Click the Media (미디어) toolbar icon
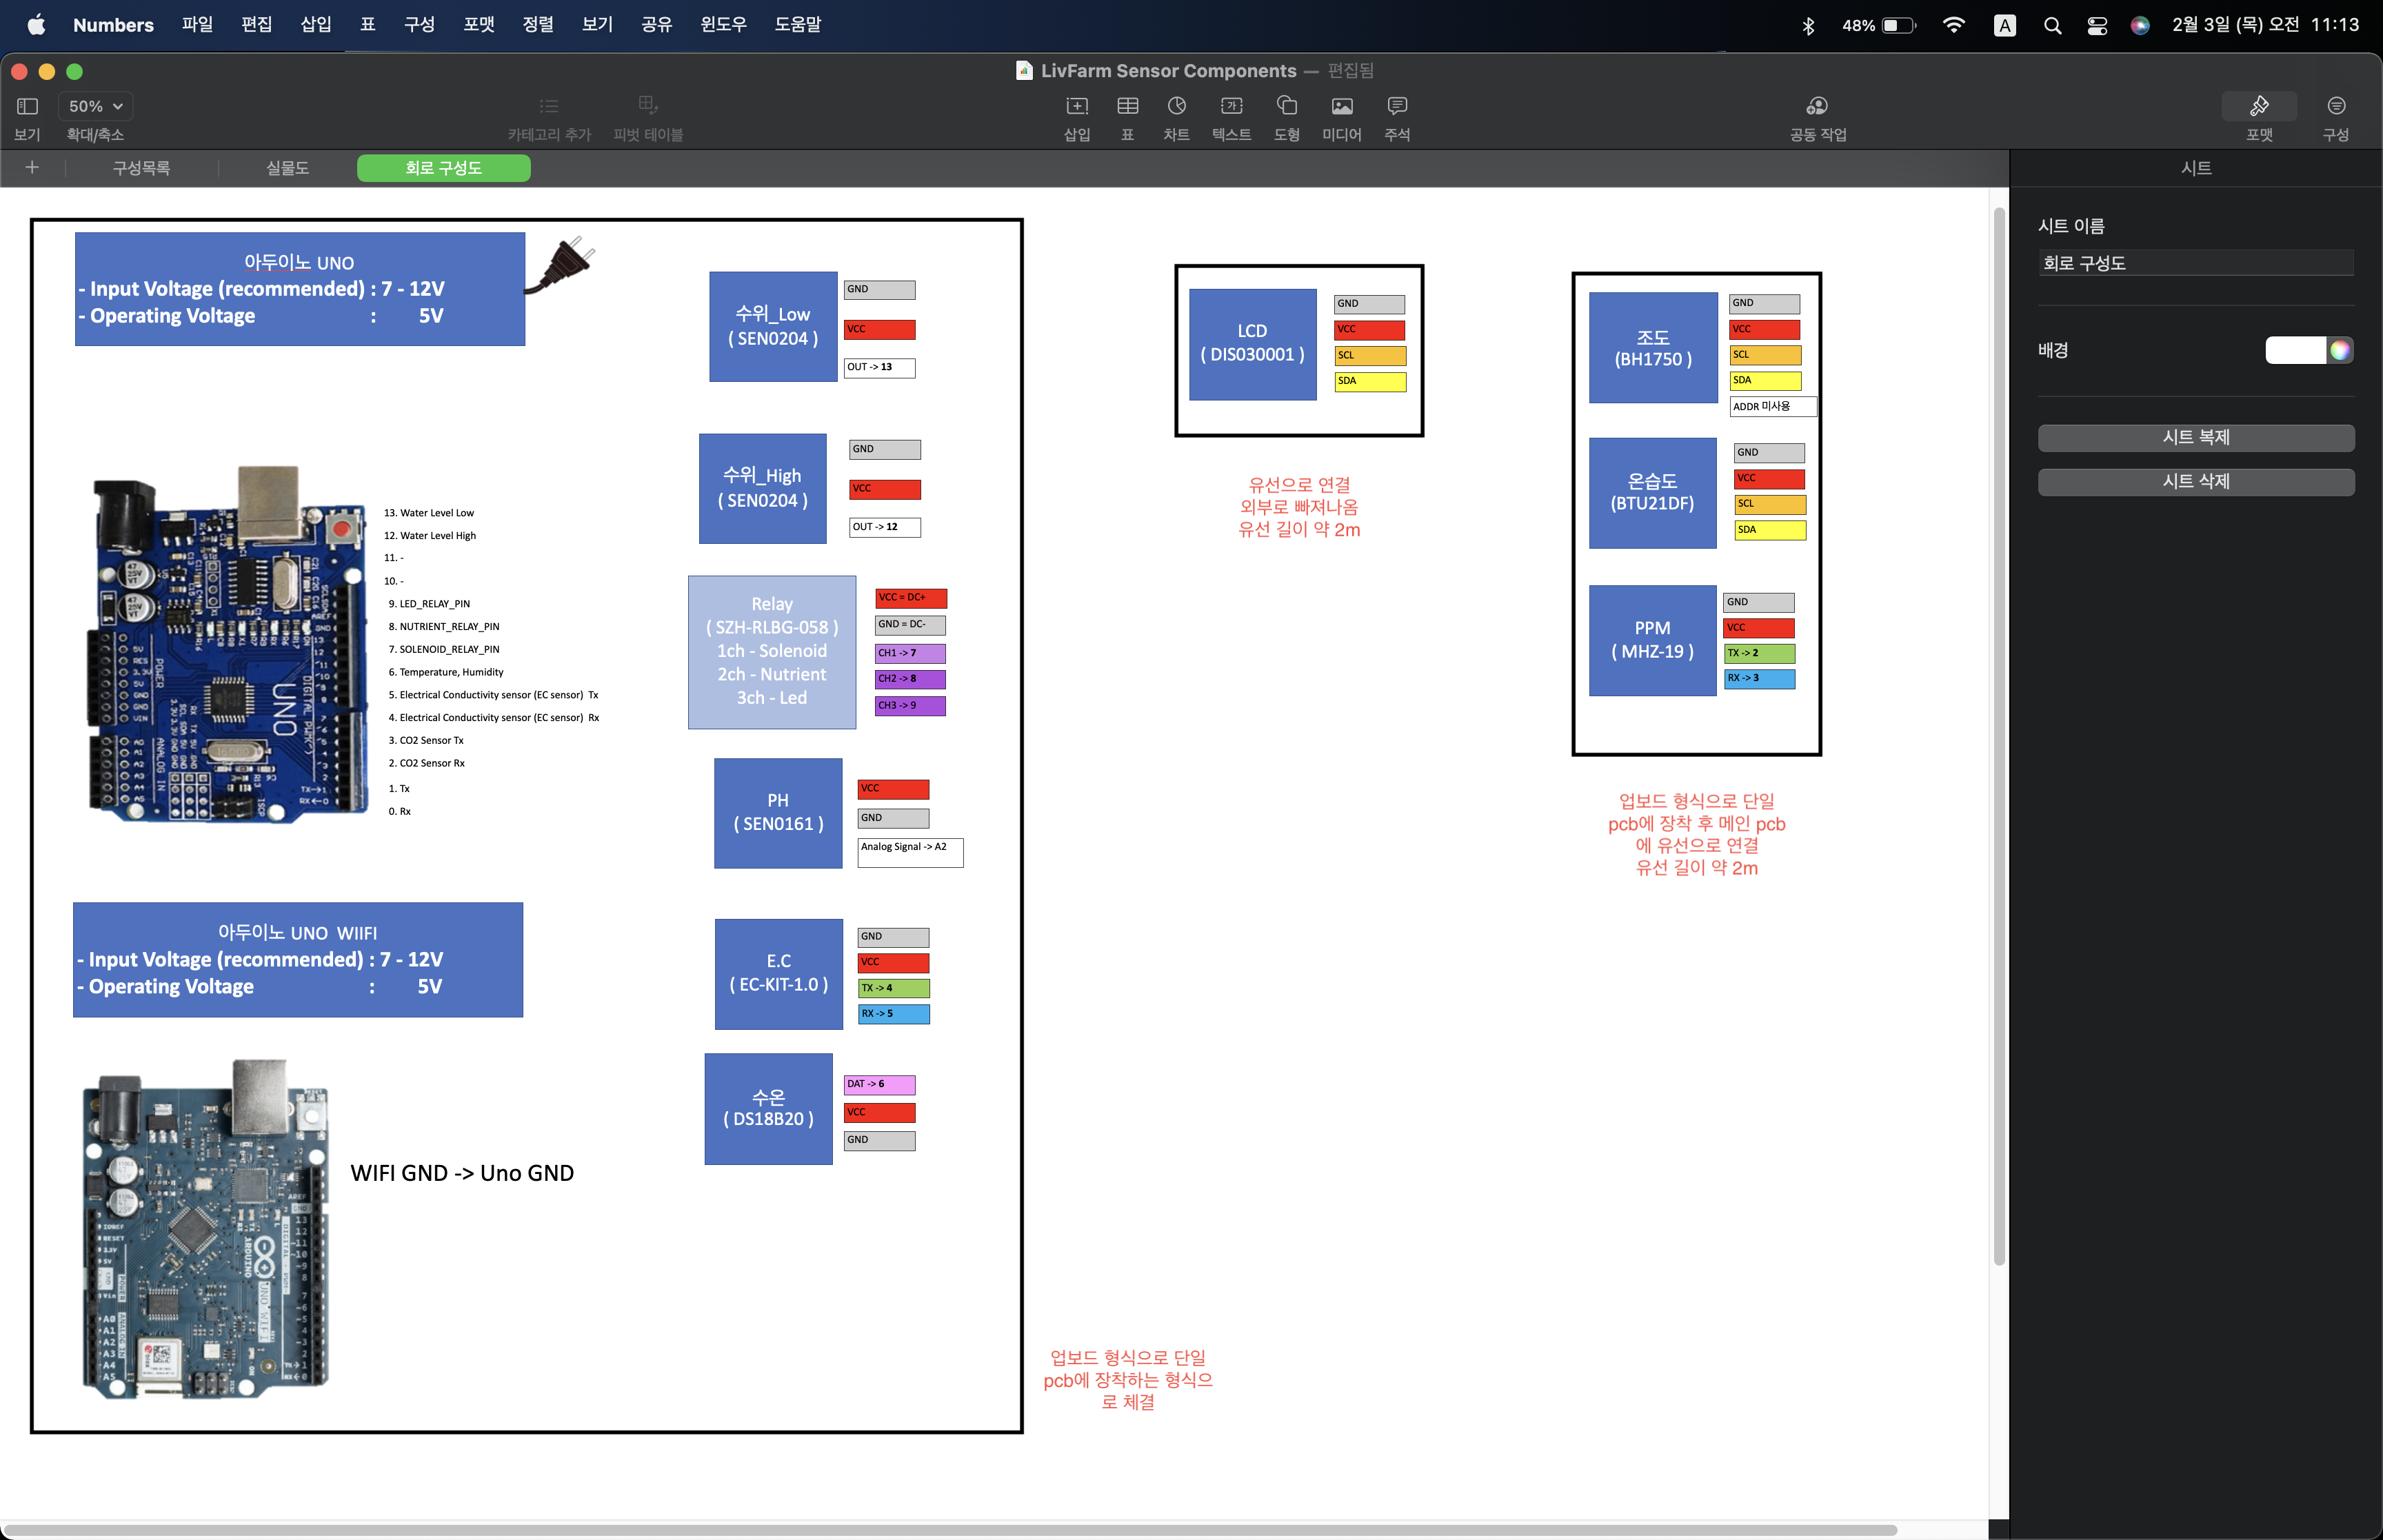Screen dimensions: 2383x1540 pos(1341,106)
